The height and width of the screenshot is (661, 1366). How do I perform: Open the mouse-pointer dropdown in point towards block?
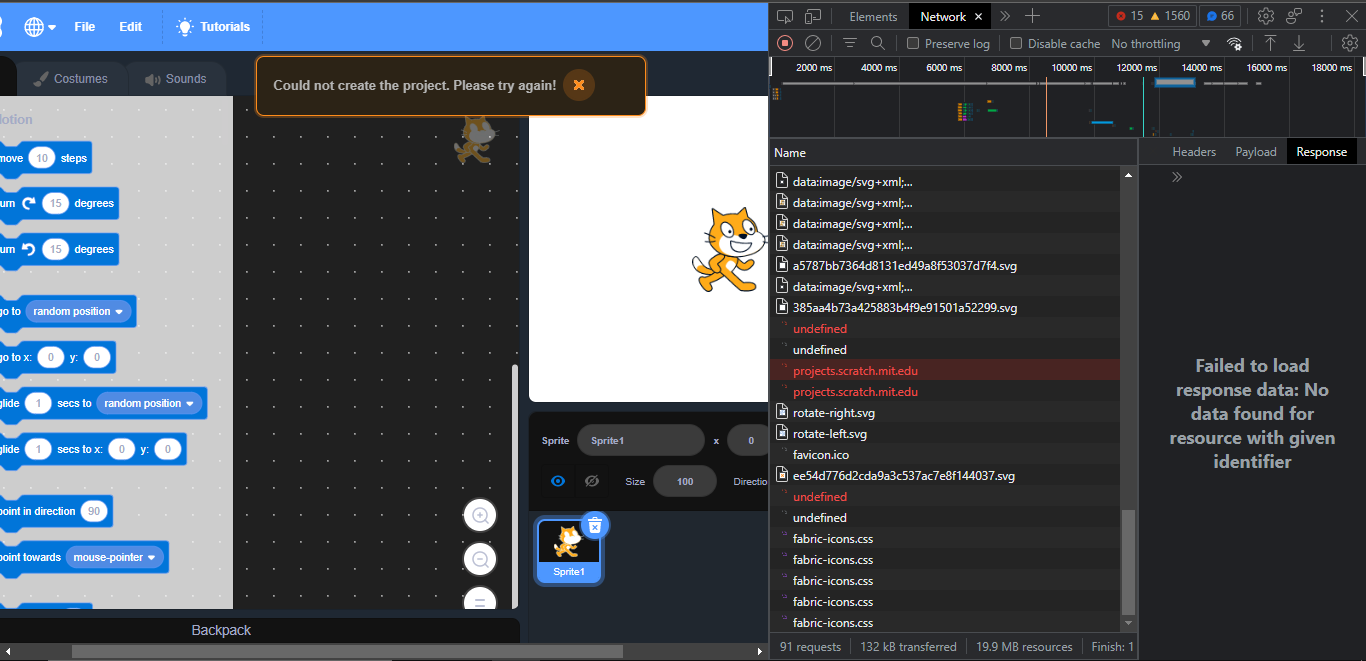pyautogui.click(x=113, y=557)
